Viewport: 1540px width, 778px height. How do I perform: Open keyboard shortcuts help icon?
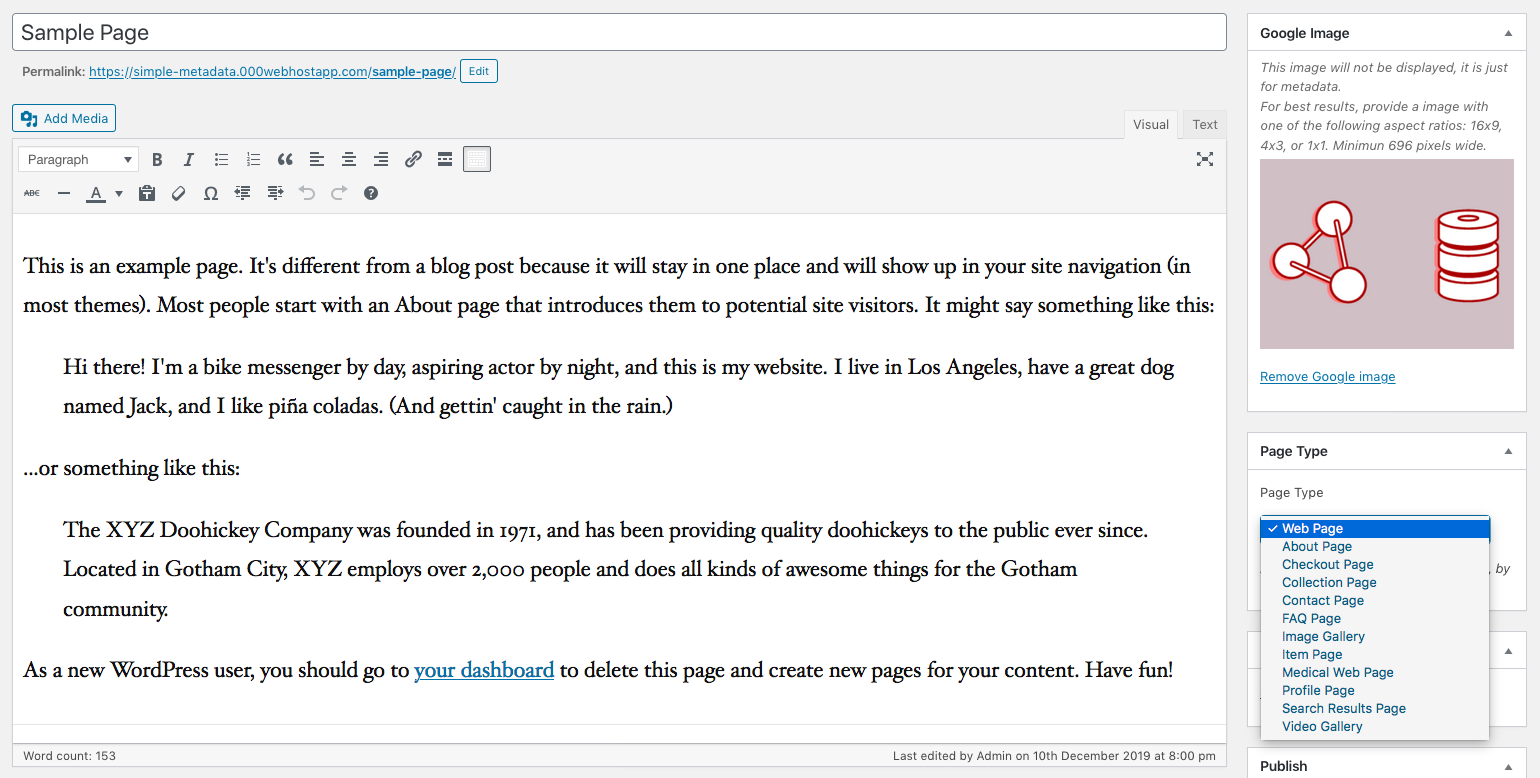(x=371, y=193)
